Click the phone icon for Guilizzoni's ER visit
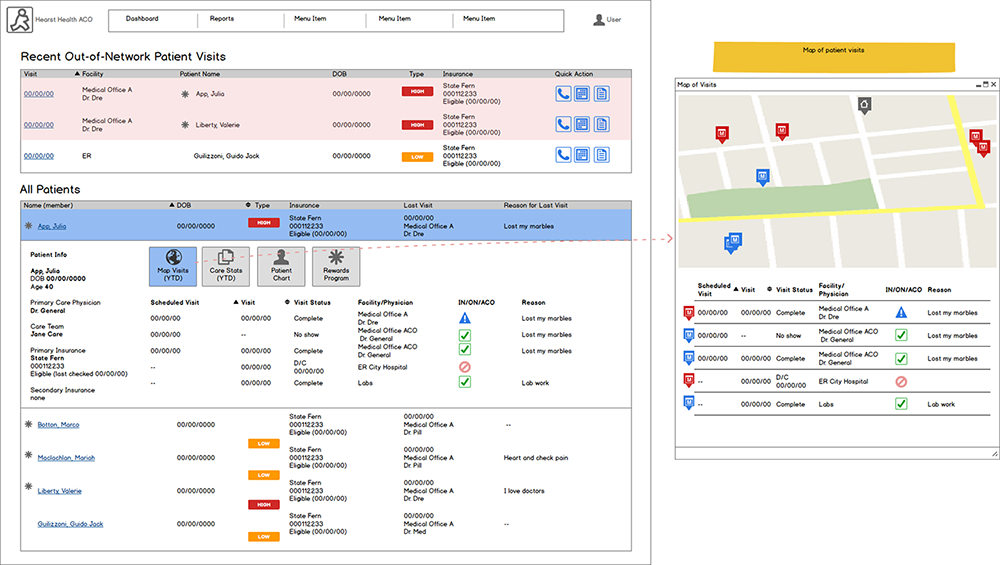1000x565 pixels. (564, 155)
